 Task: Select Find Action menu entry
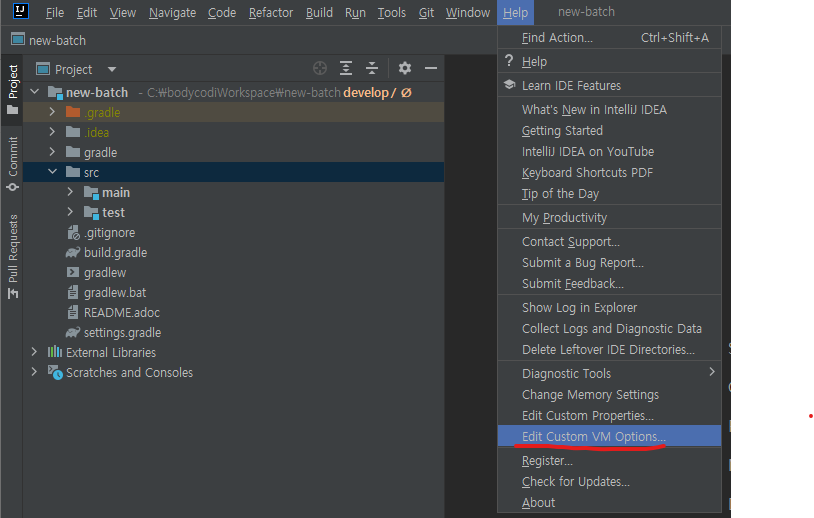[x=609, y=37]
